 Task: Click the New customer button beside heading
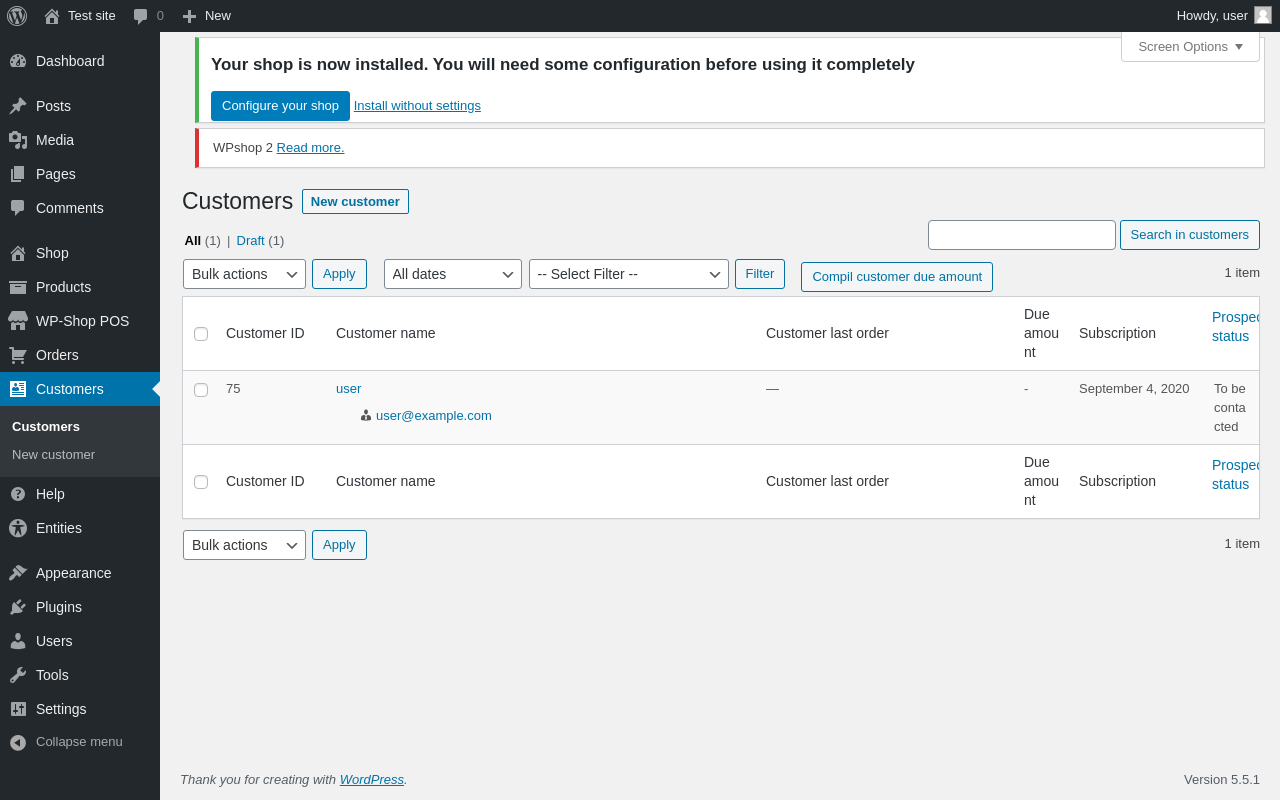pos(355,201)
